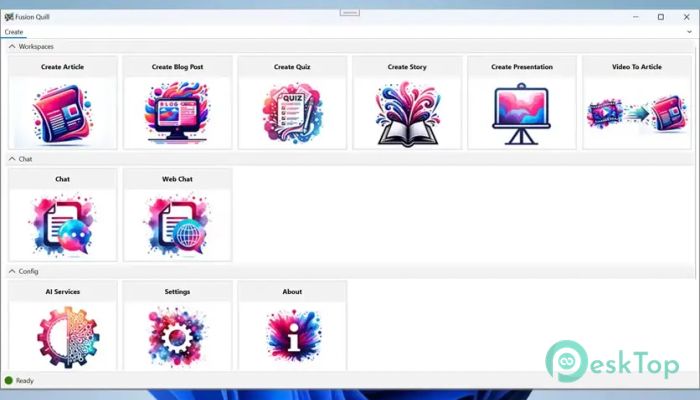This screenshot has width=700, height=400.
Task: Click the Create Blog Post title label
Action: 177,67
